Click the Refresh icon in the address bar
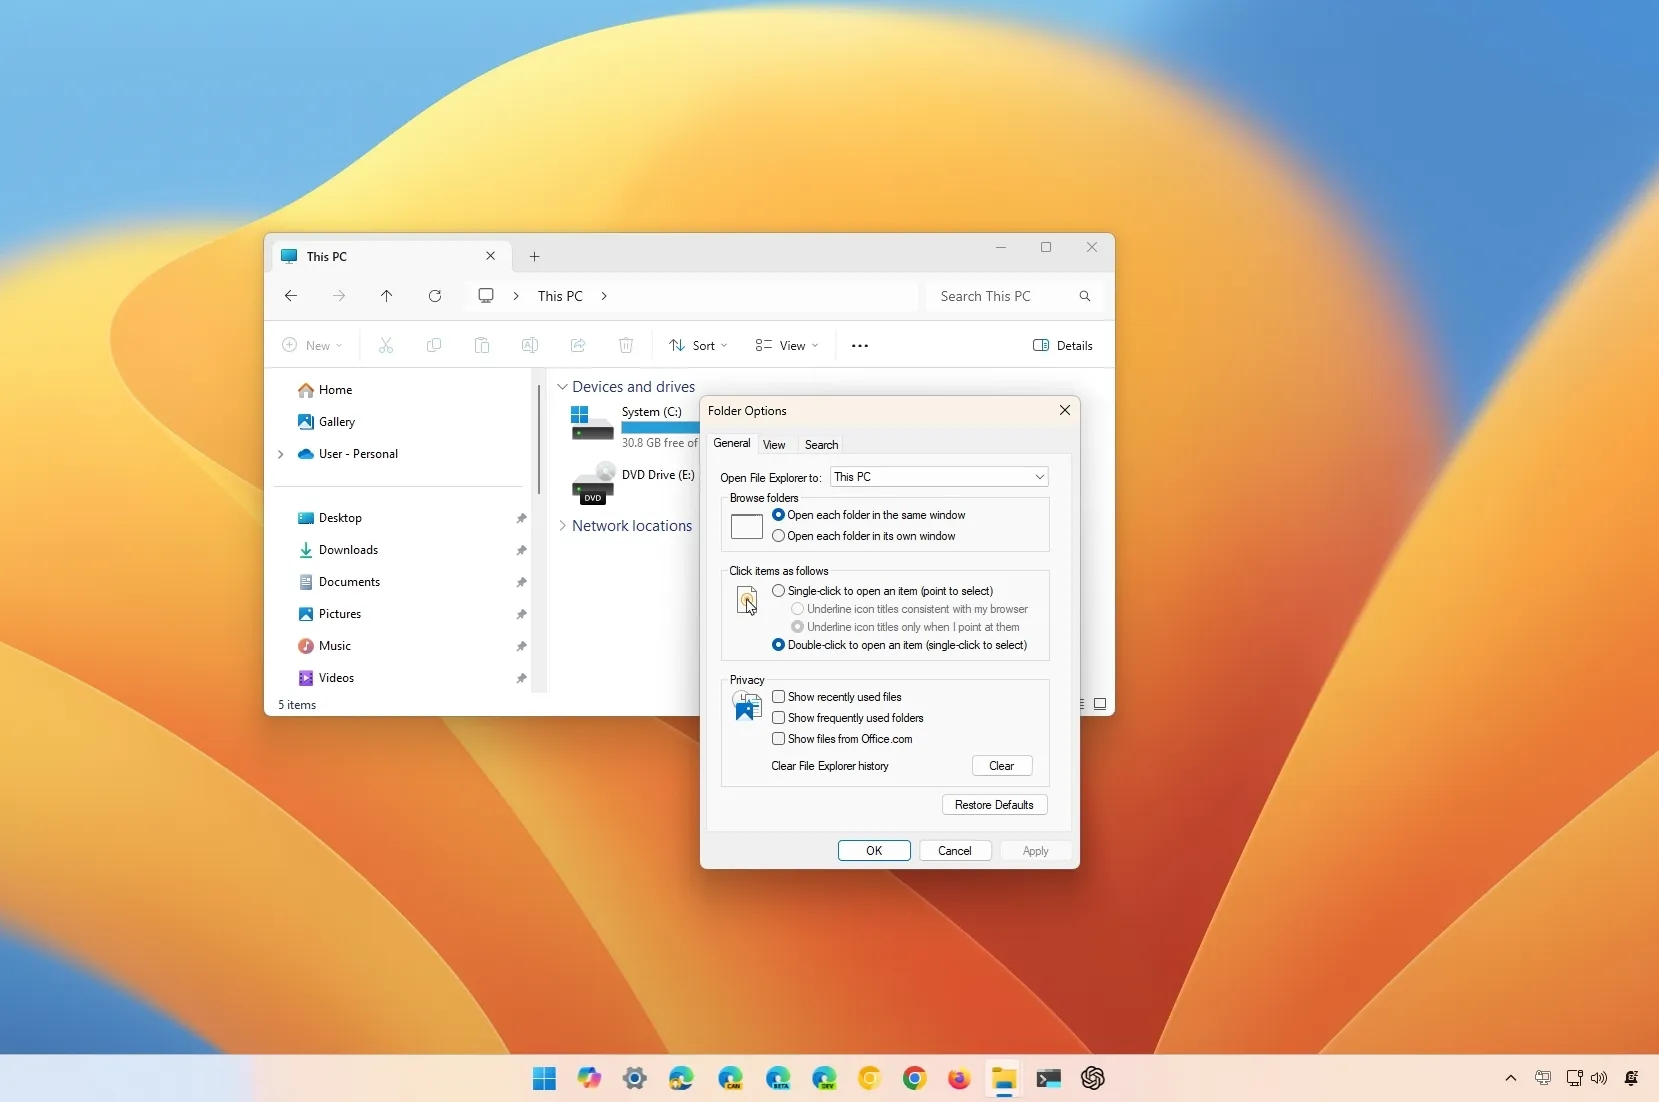Image resolution: width=1659 pixels, height=1102 pixels. (436, 296)
